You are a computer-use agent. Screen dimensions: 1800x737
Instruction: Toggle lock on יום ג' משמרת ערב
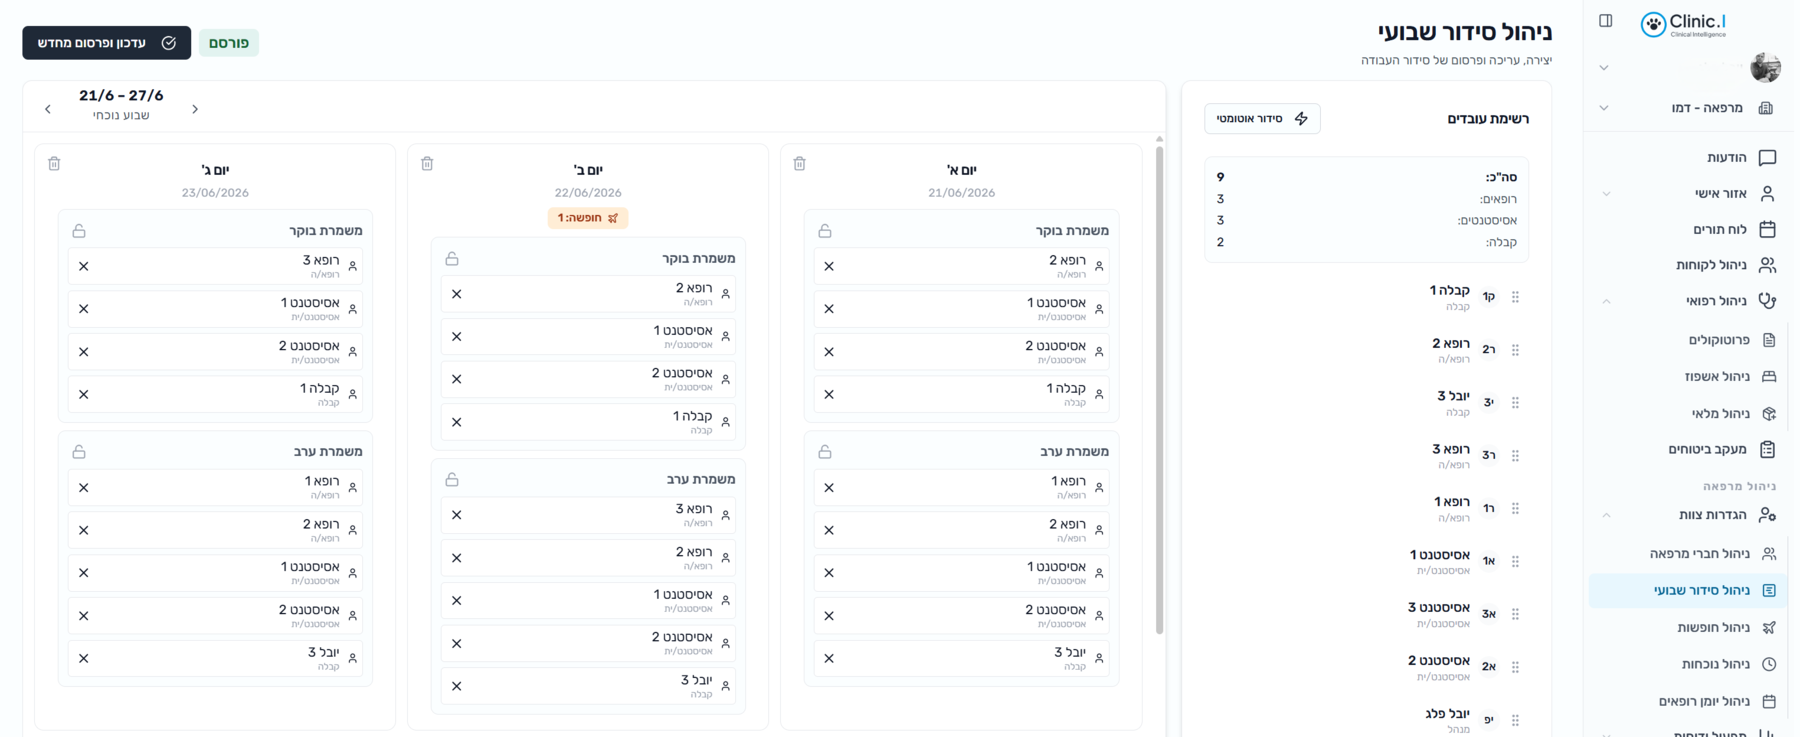79,452
